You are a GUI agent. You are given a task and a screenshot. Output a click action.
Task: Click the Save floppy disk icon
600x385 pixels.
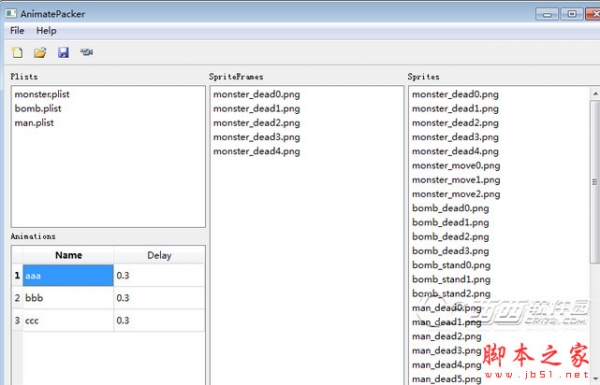(63, 52)
